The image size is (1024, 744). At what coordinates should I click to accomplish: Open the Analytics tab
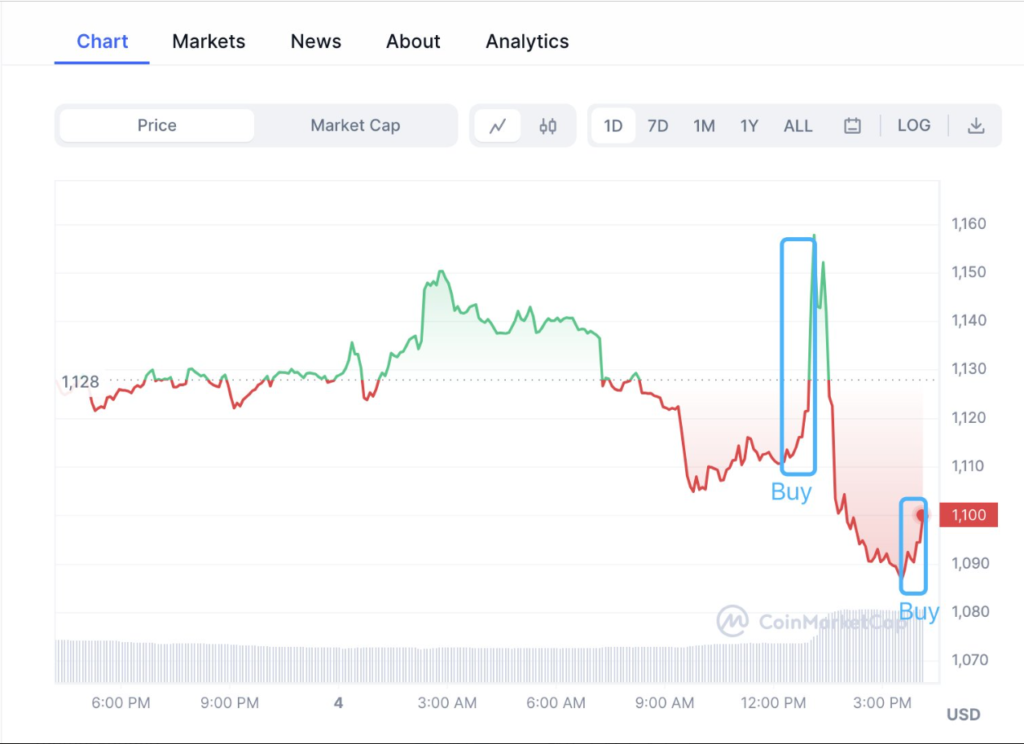pos(527,42)
